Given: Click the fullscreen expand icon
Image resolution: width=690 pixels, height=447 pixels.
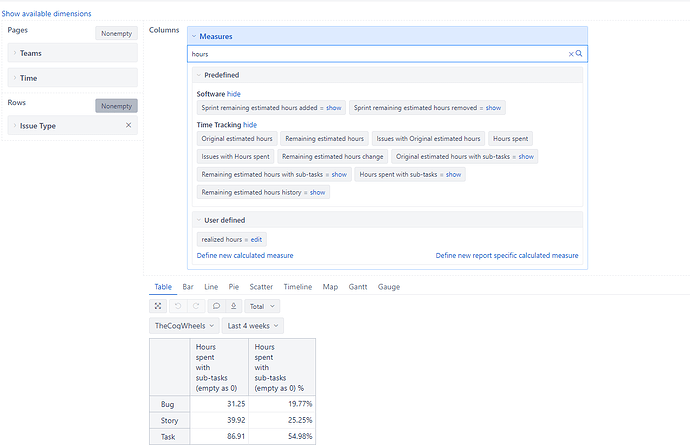Looking at the screenshot, I should click(158, 306).
